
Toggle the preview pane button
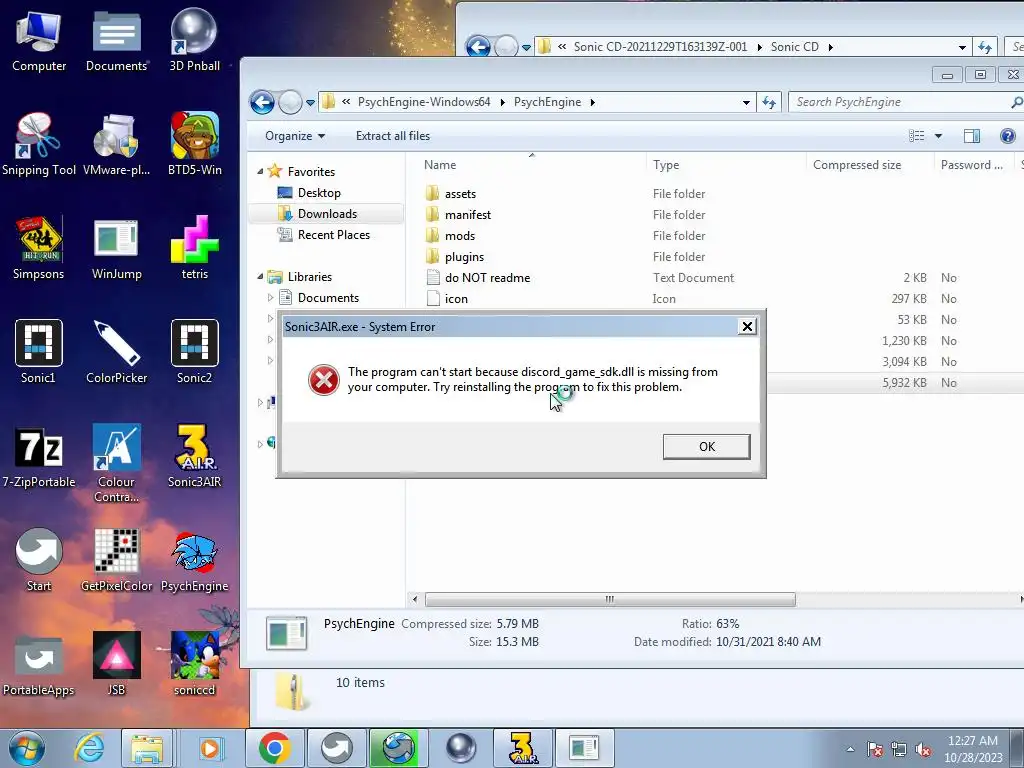point(972,136)
